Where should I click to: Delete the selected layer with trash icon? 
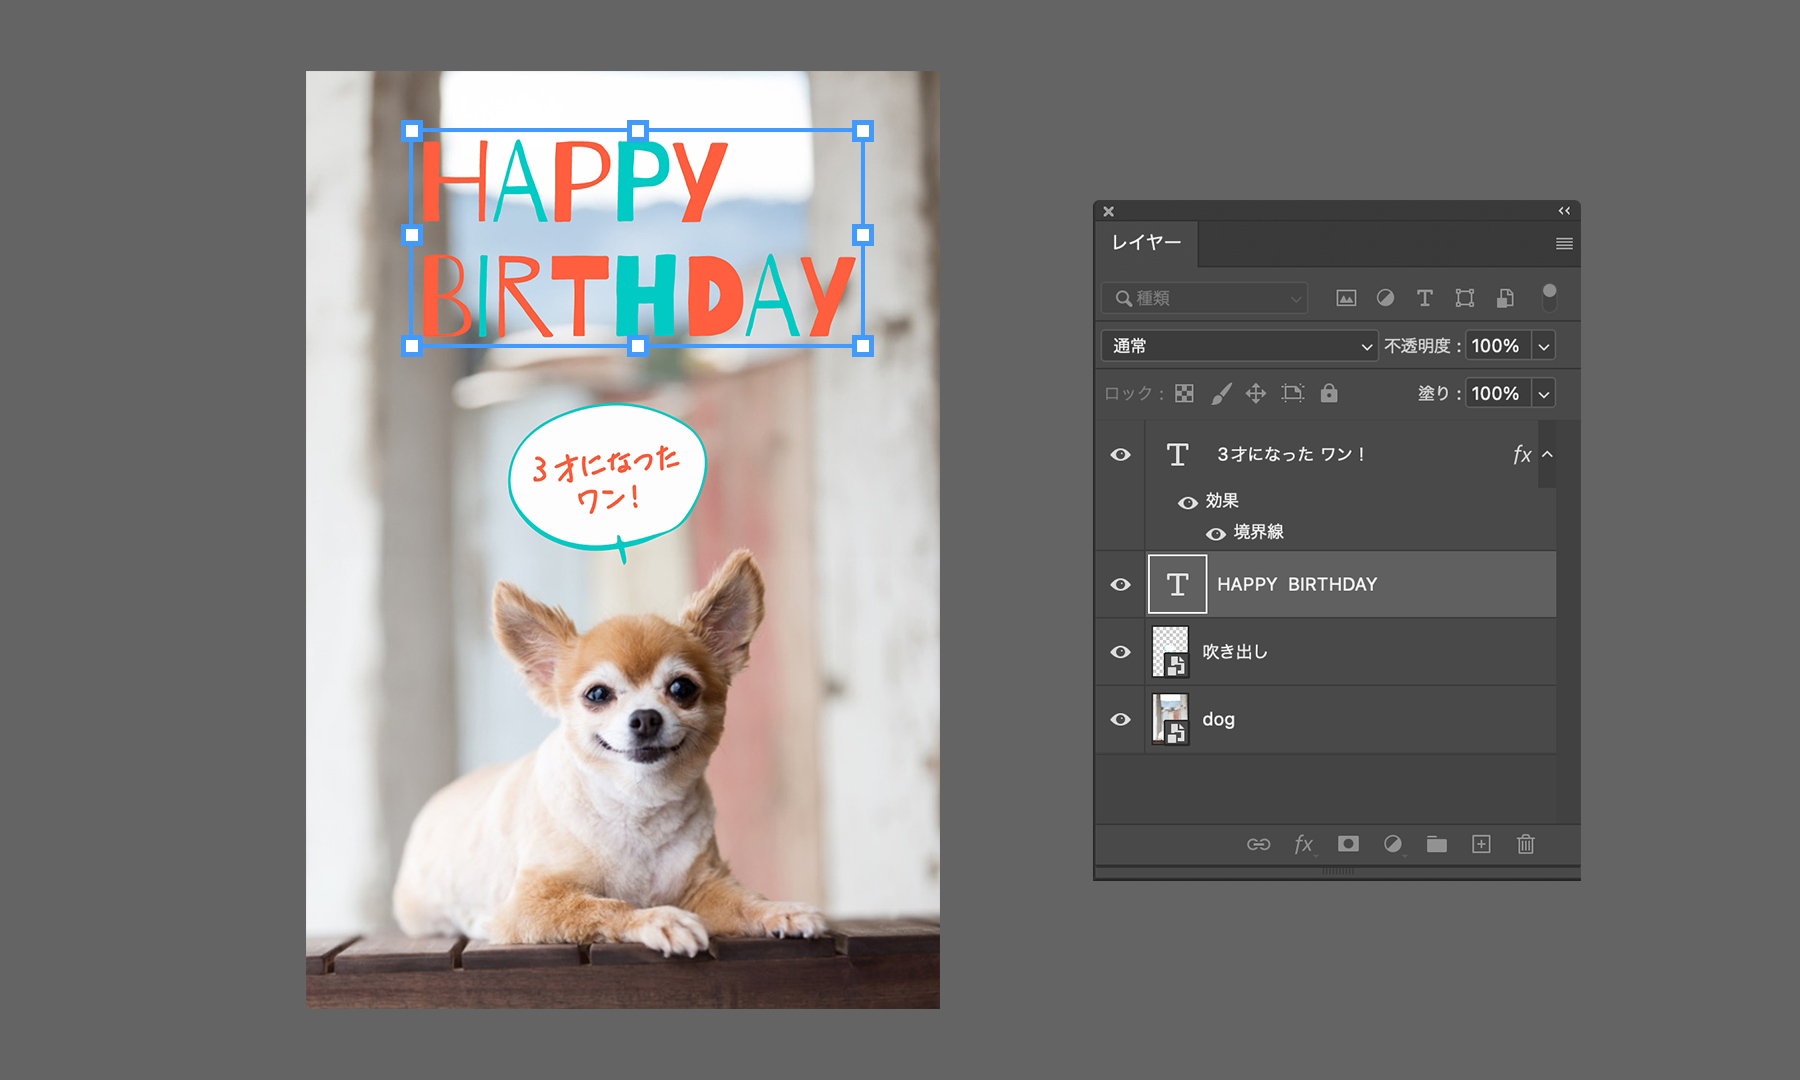click(x=1525, y=844)
